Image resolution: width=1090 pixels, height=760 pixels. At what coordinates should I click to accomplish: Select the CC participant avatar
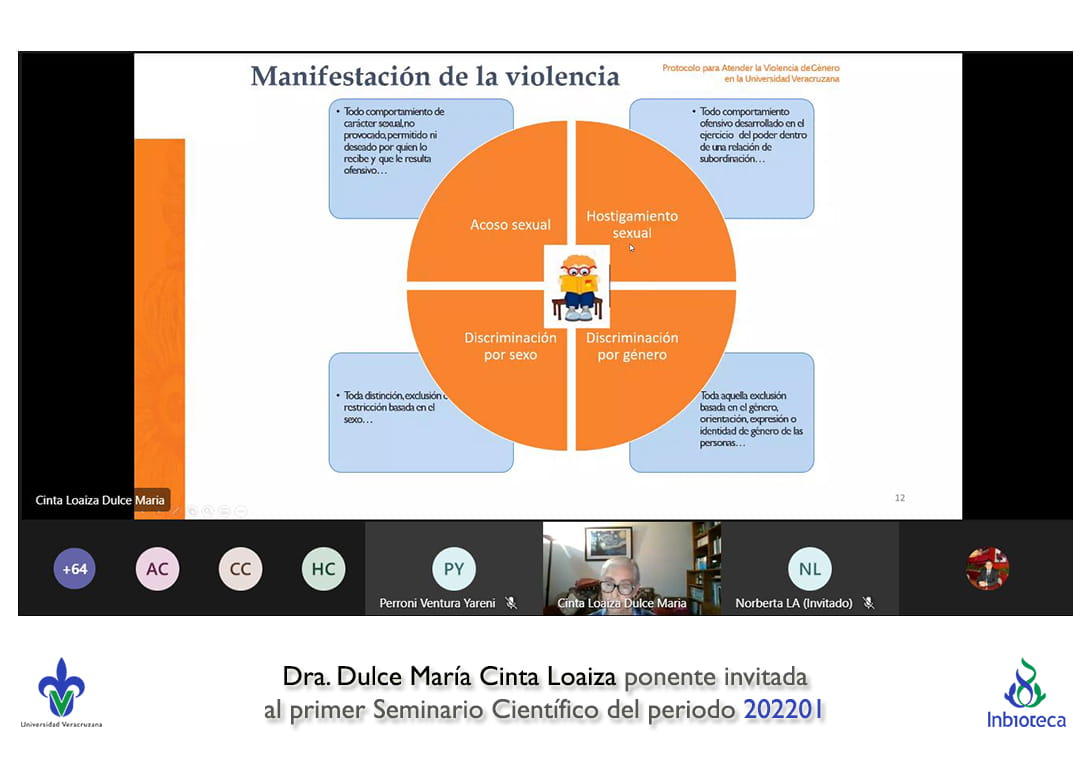tap(240, 569)
